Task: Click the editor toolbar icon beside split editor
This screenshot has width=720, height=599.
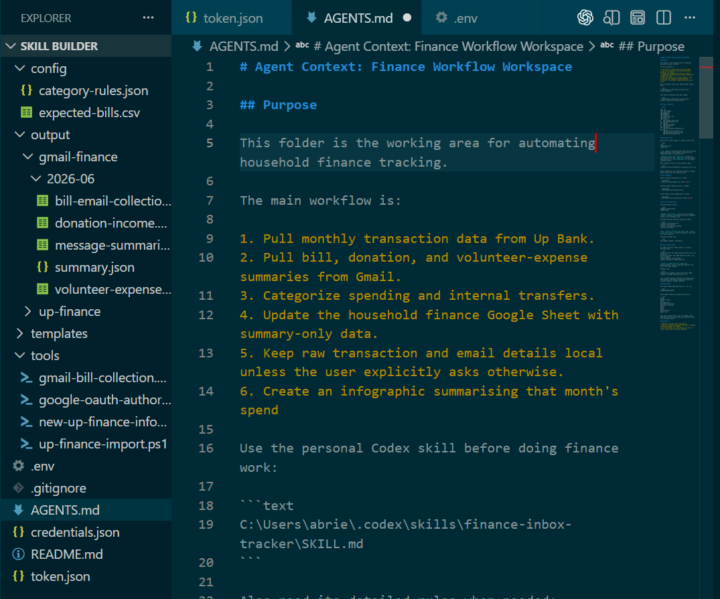Action: point(637,18)
